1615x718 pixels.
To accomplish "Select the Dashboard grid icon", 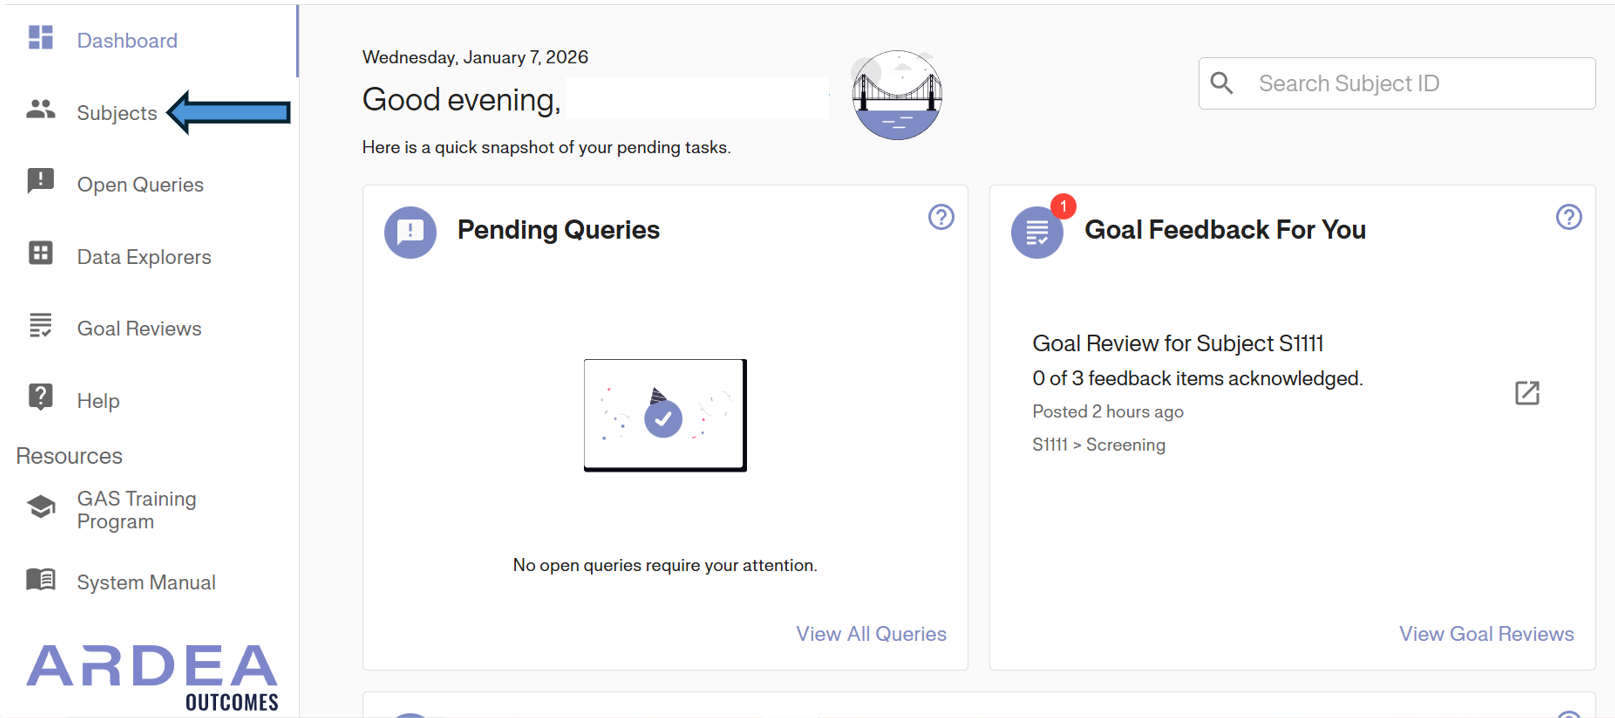I will tap(40, 36).
